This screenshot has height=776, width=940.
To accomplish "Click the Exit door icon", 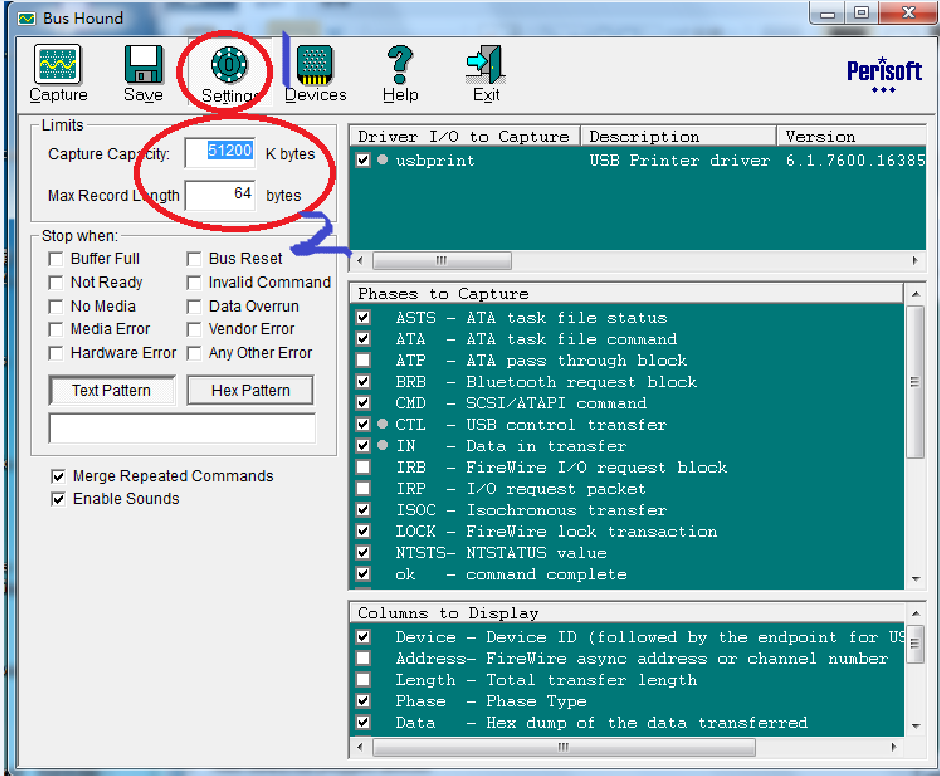I will (486, 73).
